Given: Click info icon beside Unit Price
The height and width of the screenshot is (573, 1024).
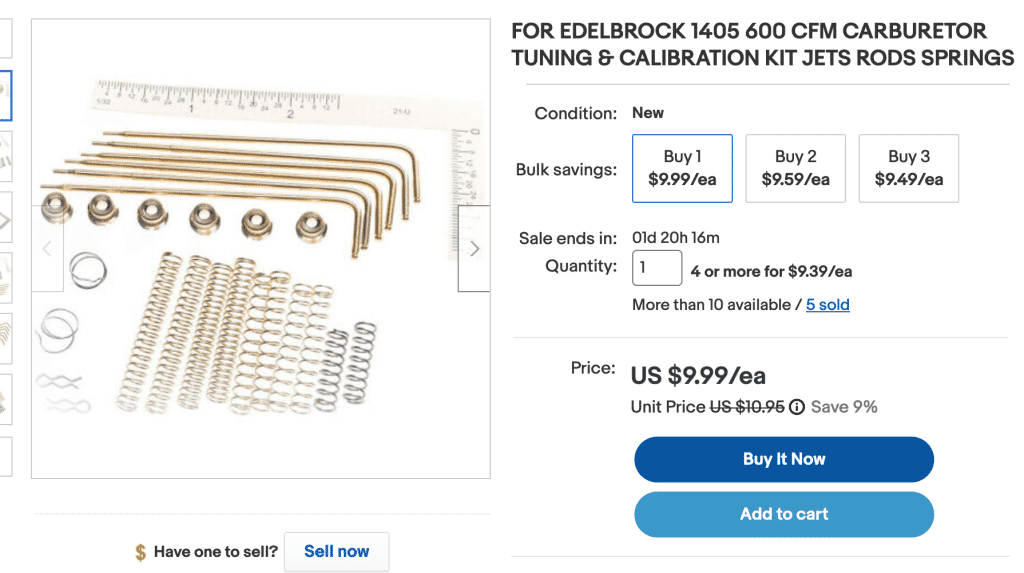Looking at the screenshot, I should 797,407.
